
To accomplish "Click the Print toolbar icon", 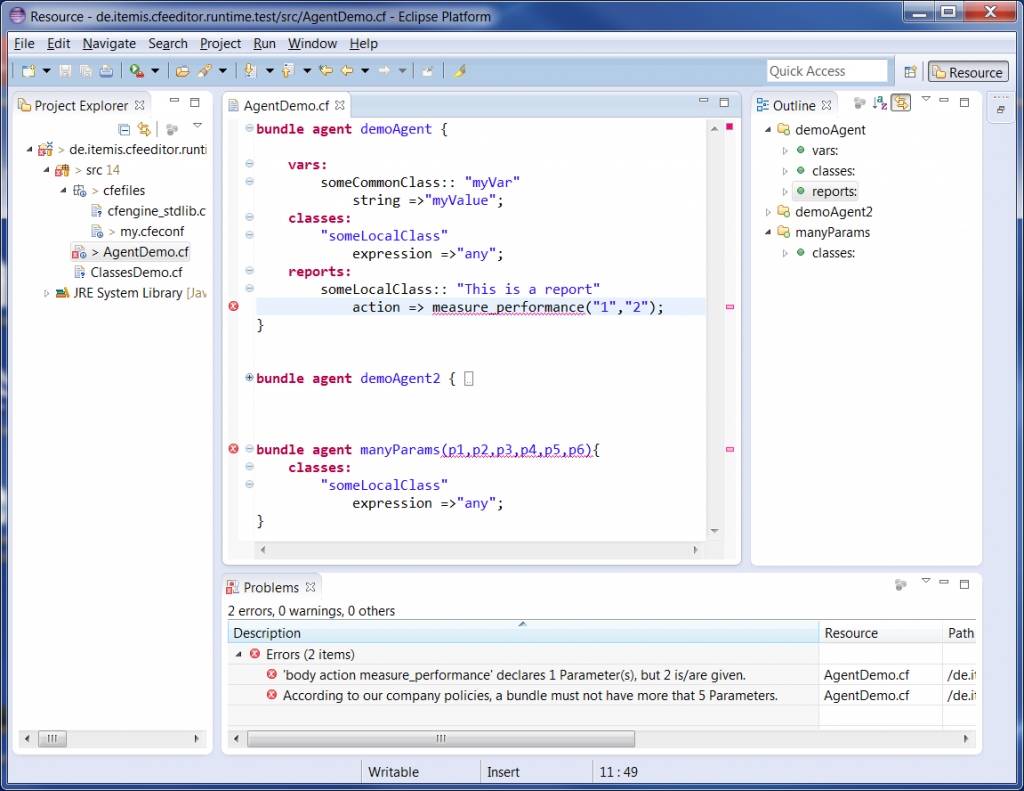I will click(x=106, y=71).
